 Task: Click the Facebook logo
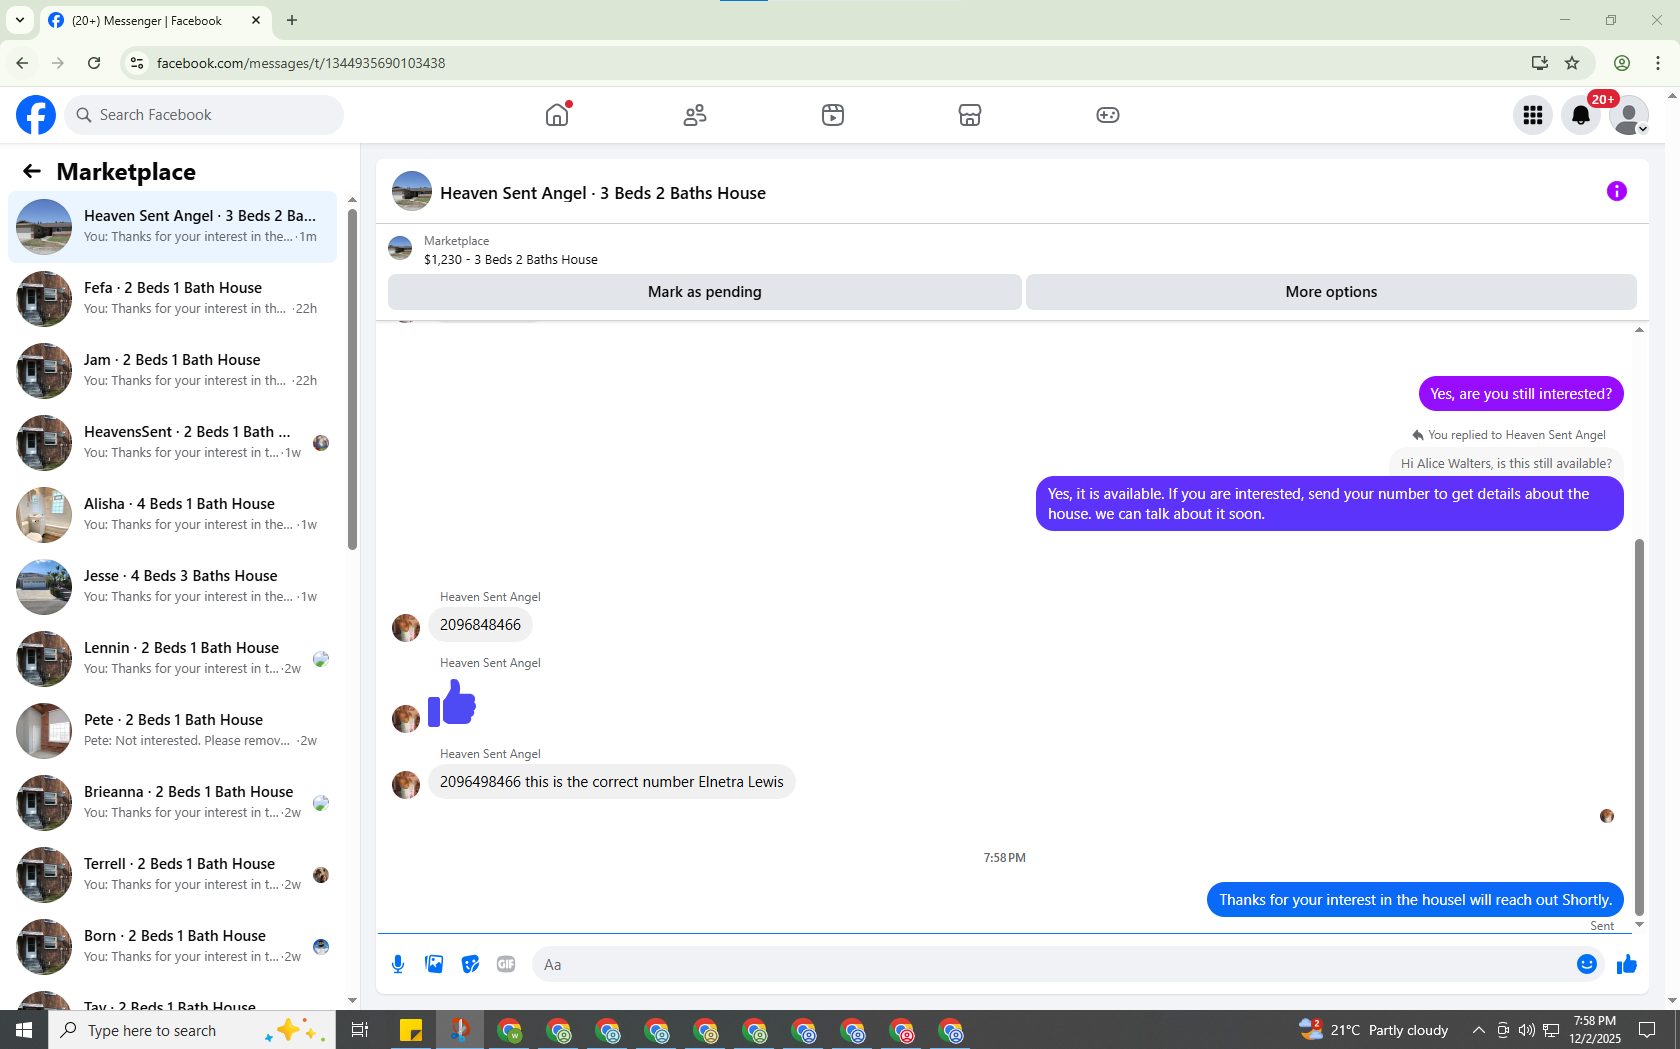[36, 115]
